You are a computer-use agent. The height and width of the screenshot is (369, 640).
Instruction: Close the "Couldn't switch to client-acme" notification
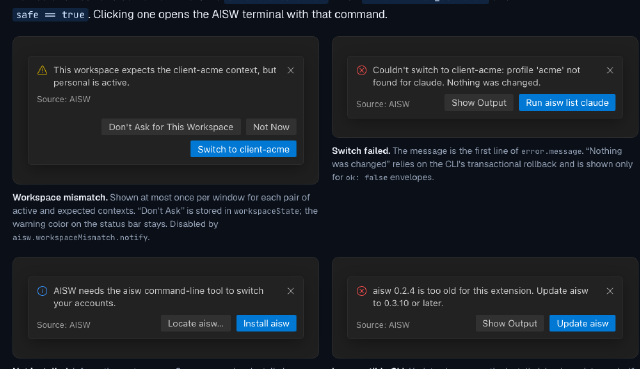610,70
